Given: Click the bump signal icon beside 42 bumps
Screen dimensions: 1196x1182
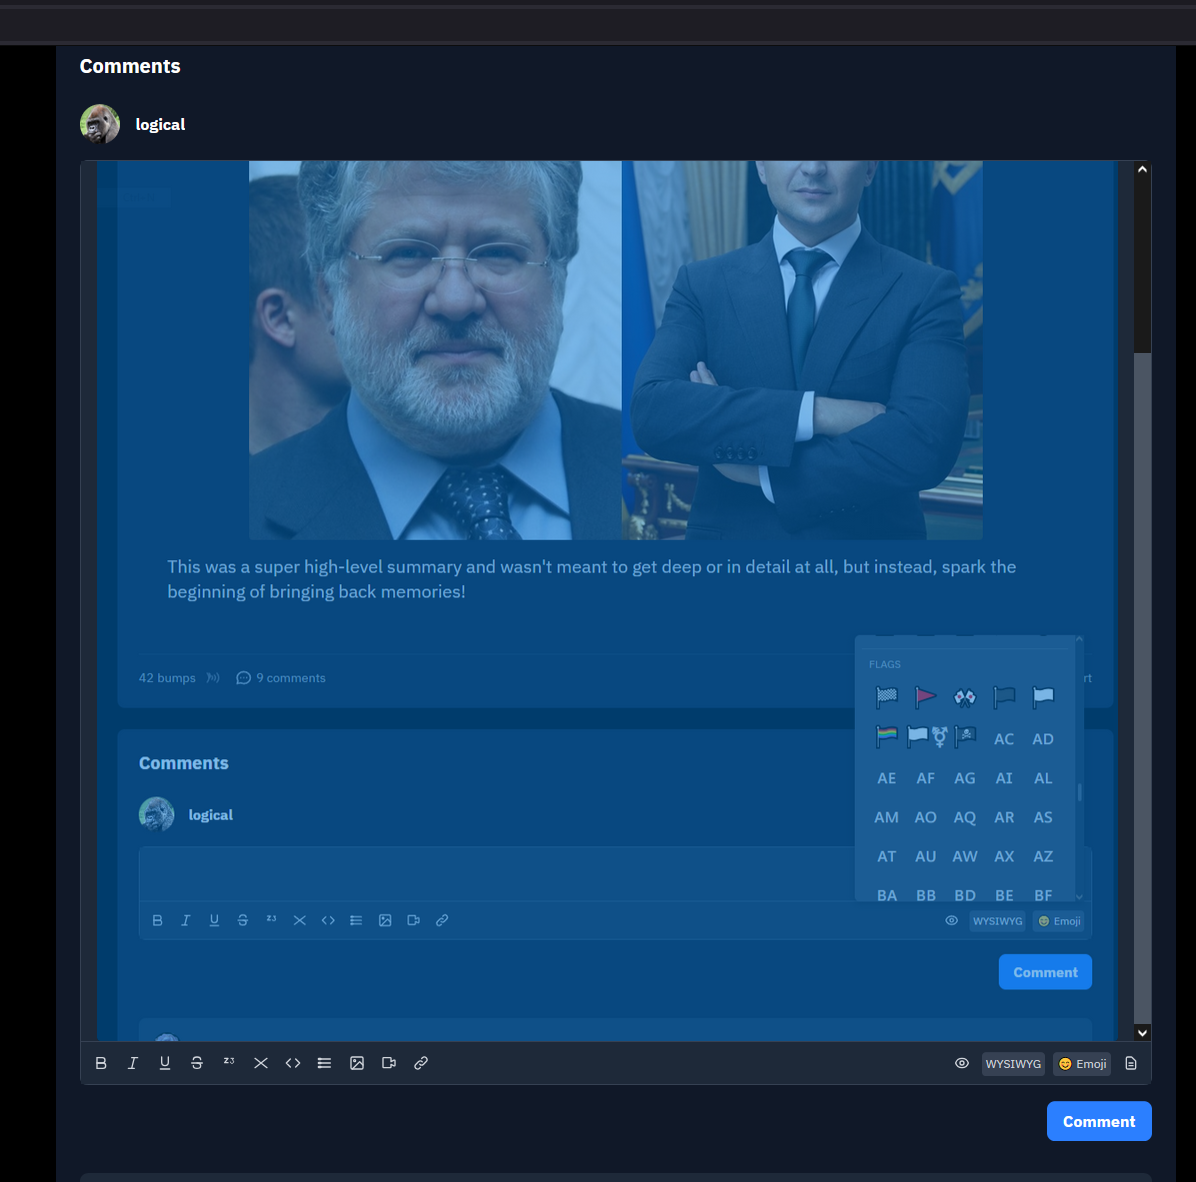Looking at the screenshot, I should tap(213, 677).
